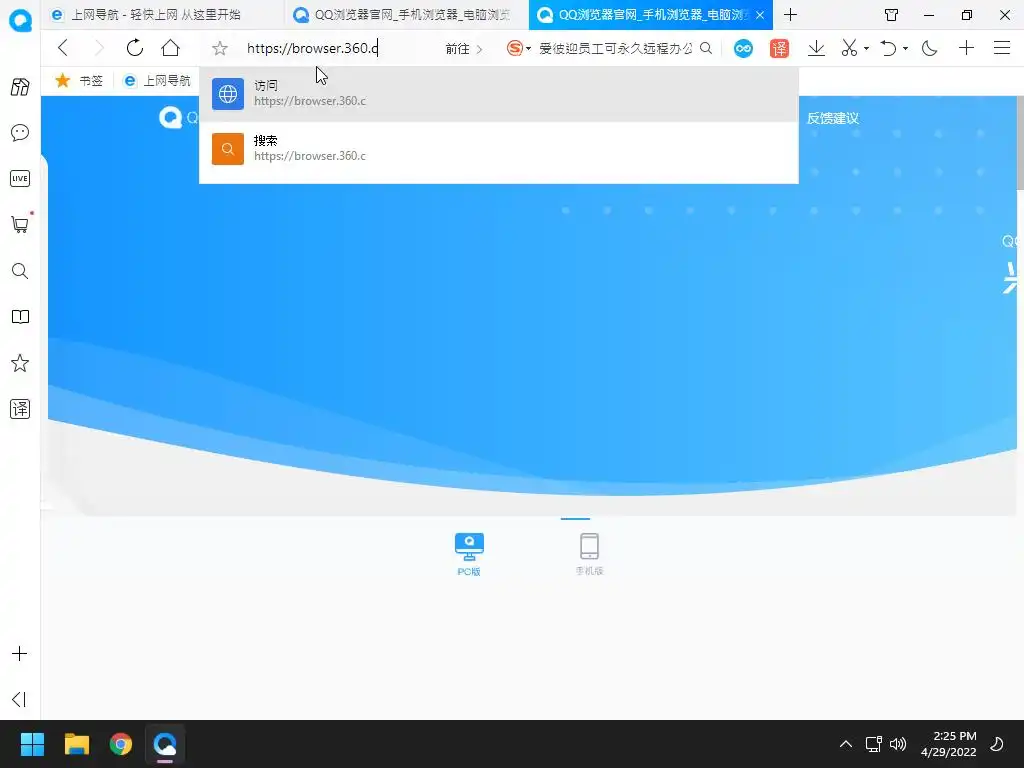Viewport: 1024px width, 768px height.
Task: Open the hamburger main menu
Action: coord(1002,48)
